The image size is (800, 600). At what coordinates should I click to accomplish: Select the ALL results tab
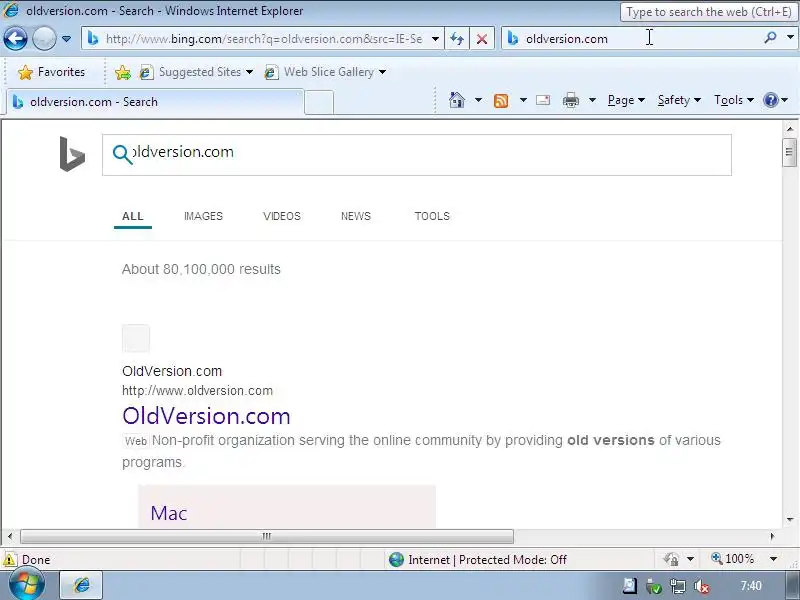pos(133,216)
